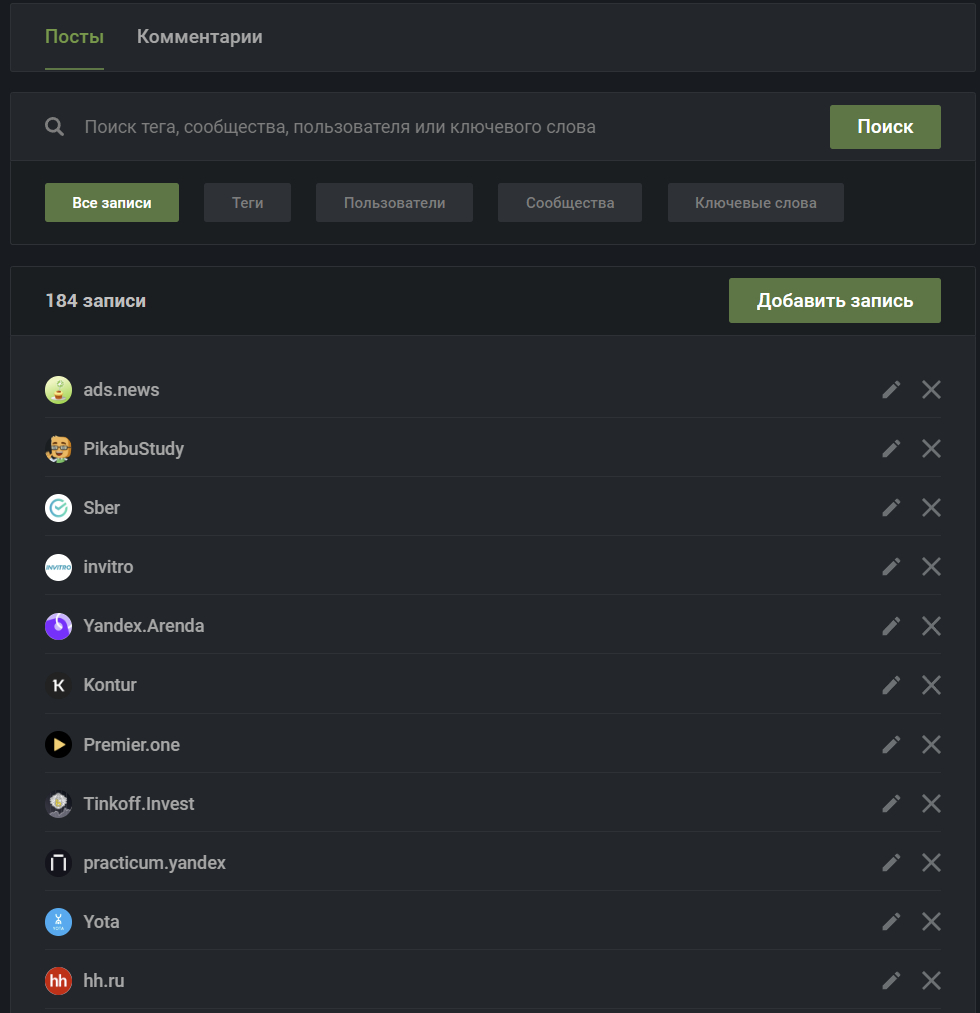Screen dimensions: 980x1013
Task: Click the practicum.yandex avatar icon
Action: pos(59,863)
